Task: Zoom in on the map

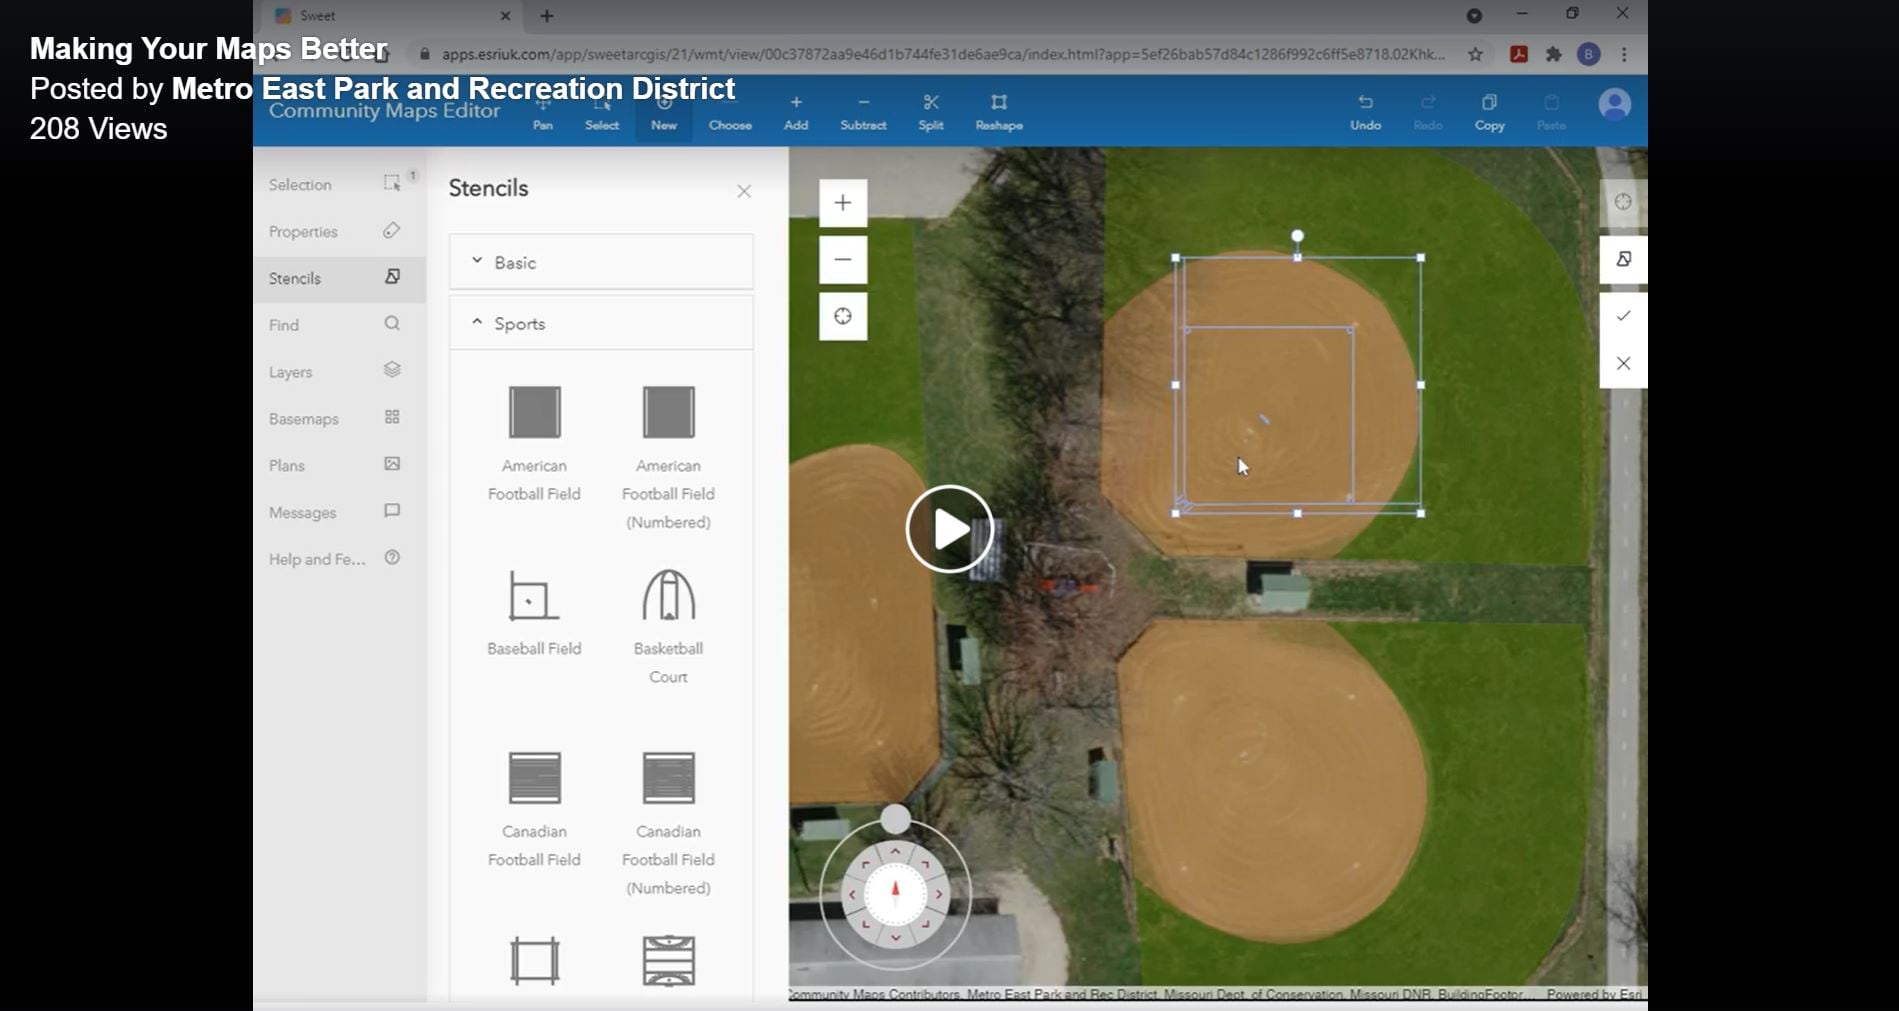Action: 843,203
